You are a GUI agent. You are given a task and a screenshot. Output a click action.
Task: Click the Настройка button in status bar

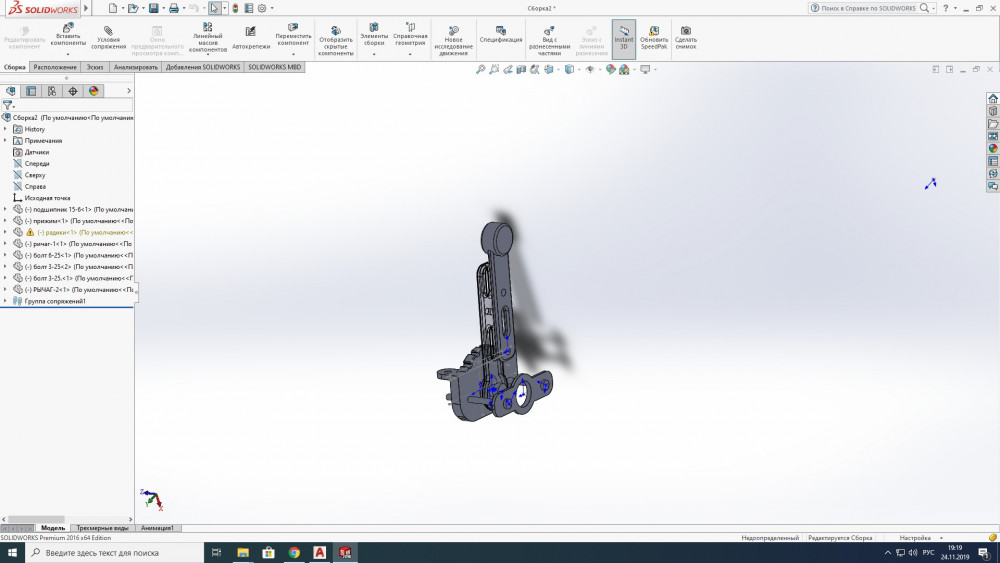click(914, 538)
